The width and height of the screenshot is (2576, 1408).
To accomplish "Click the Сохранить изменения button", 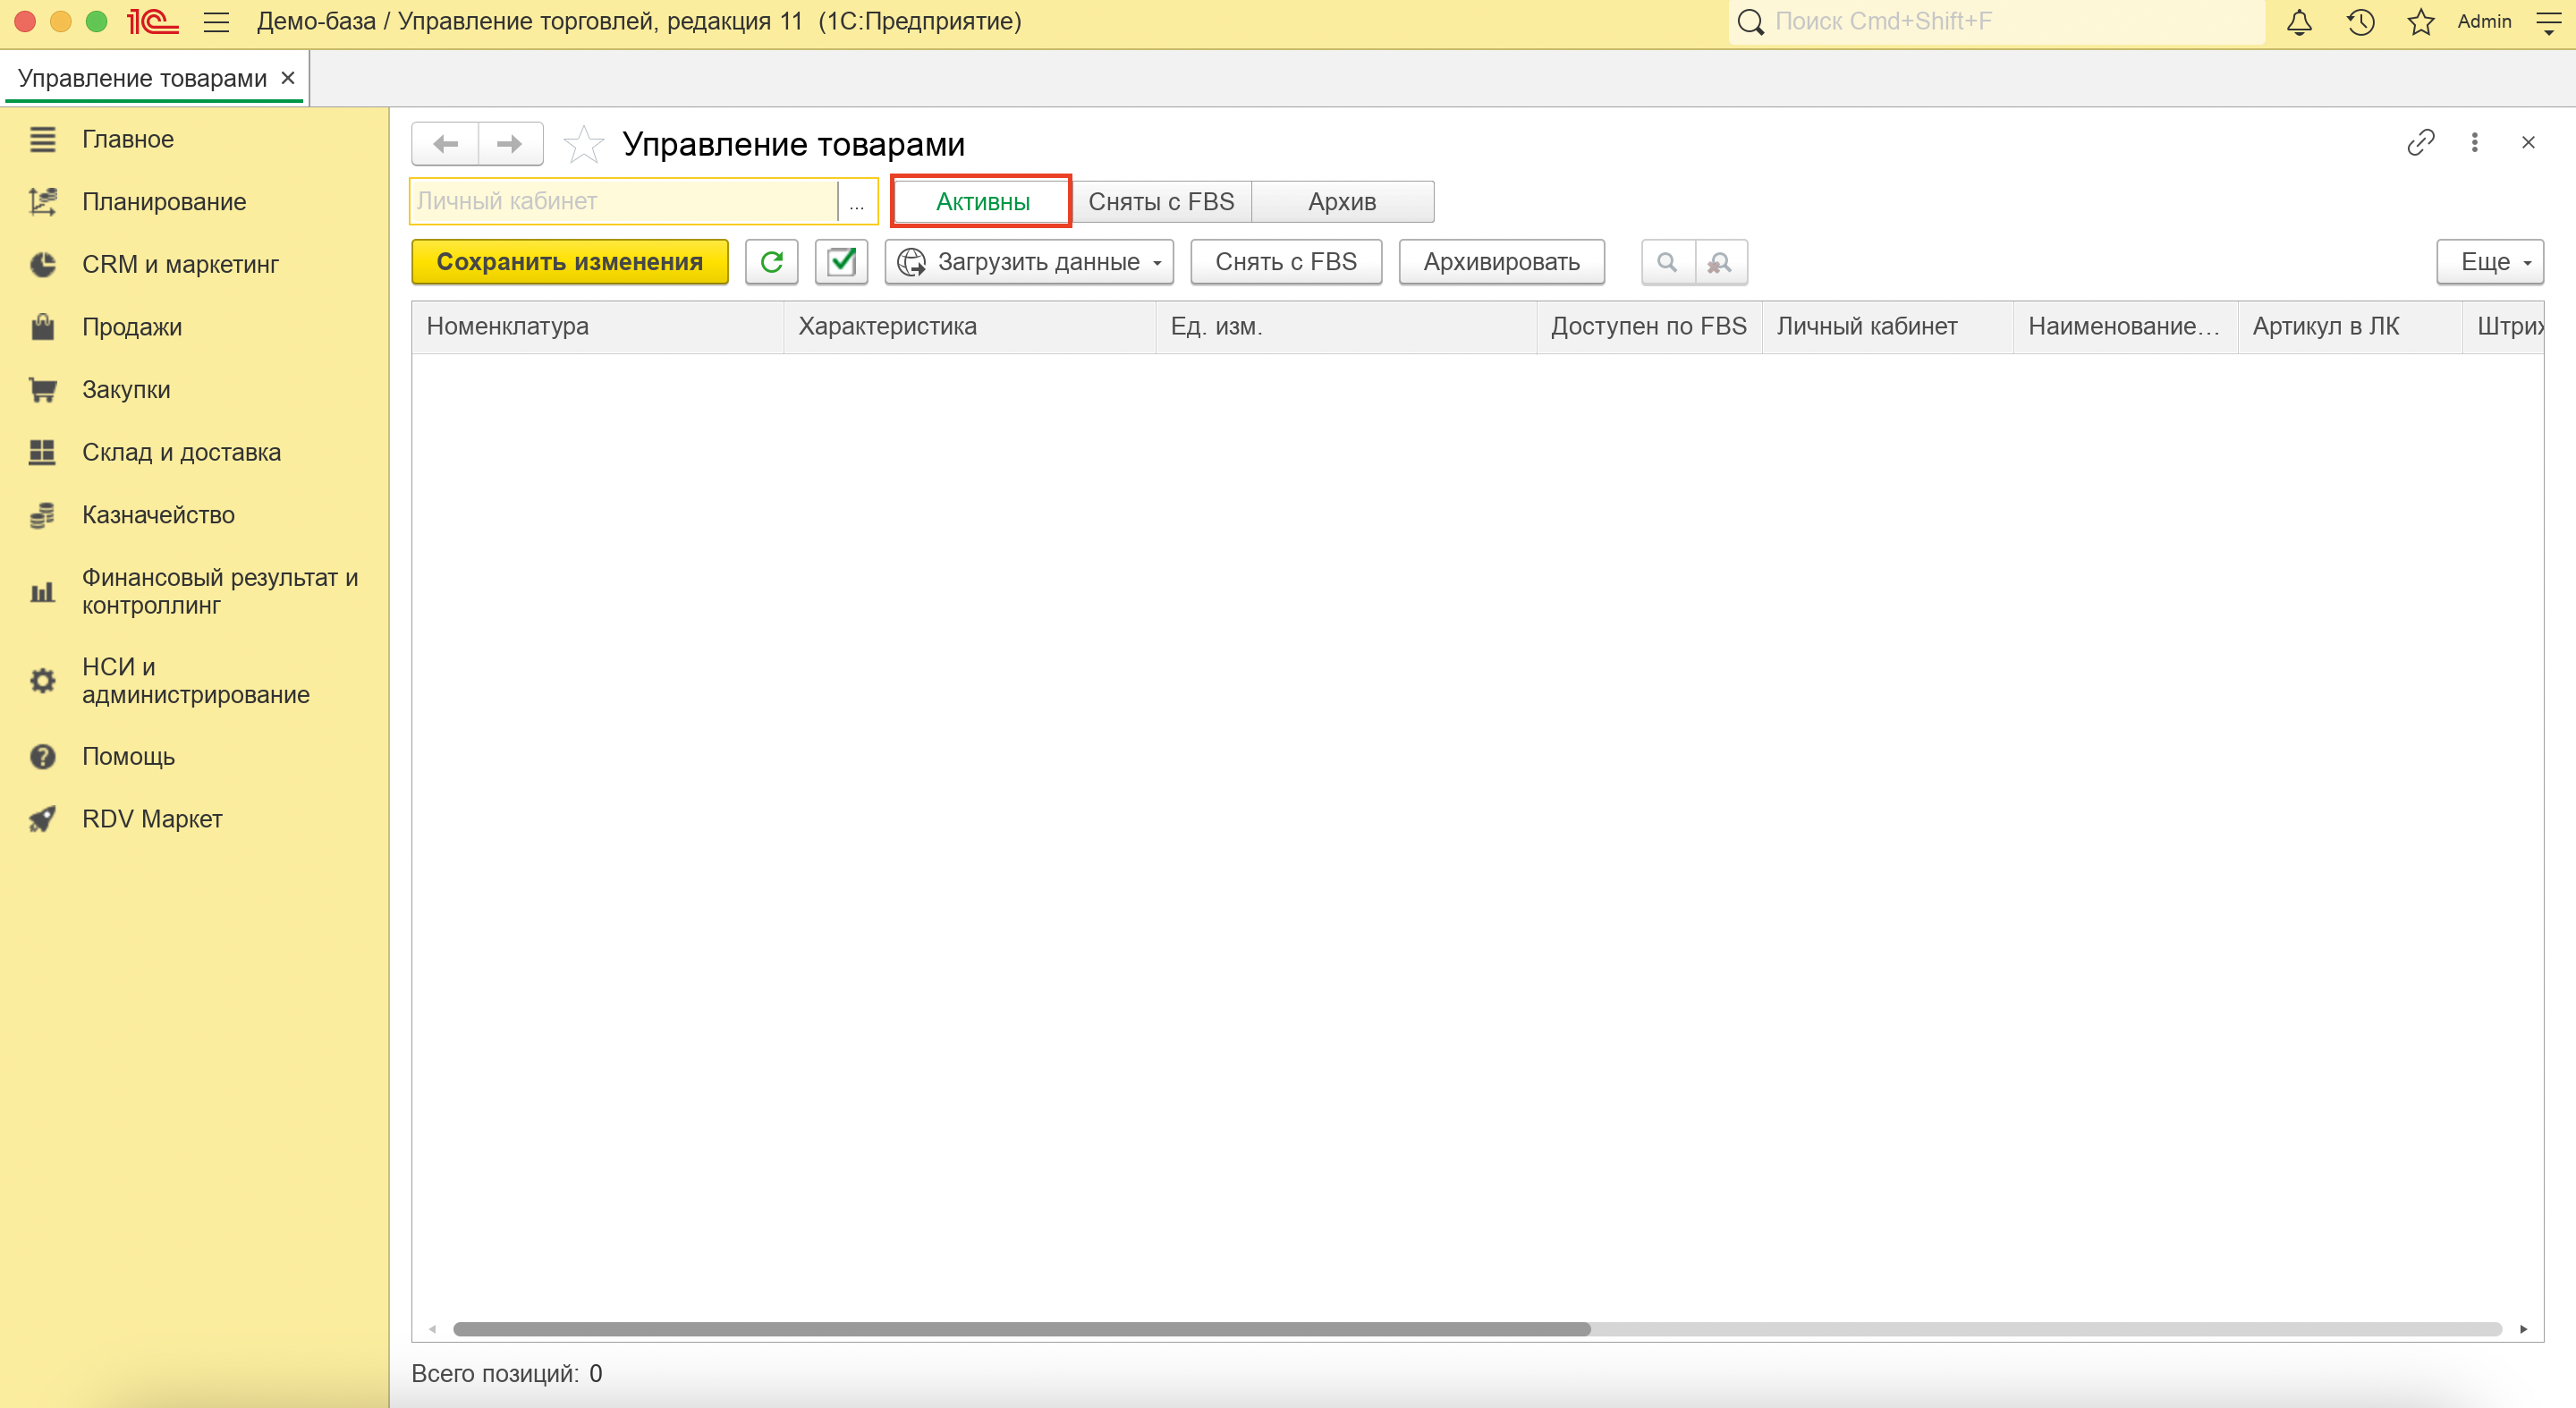I will [569, 262].
